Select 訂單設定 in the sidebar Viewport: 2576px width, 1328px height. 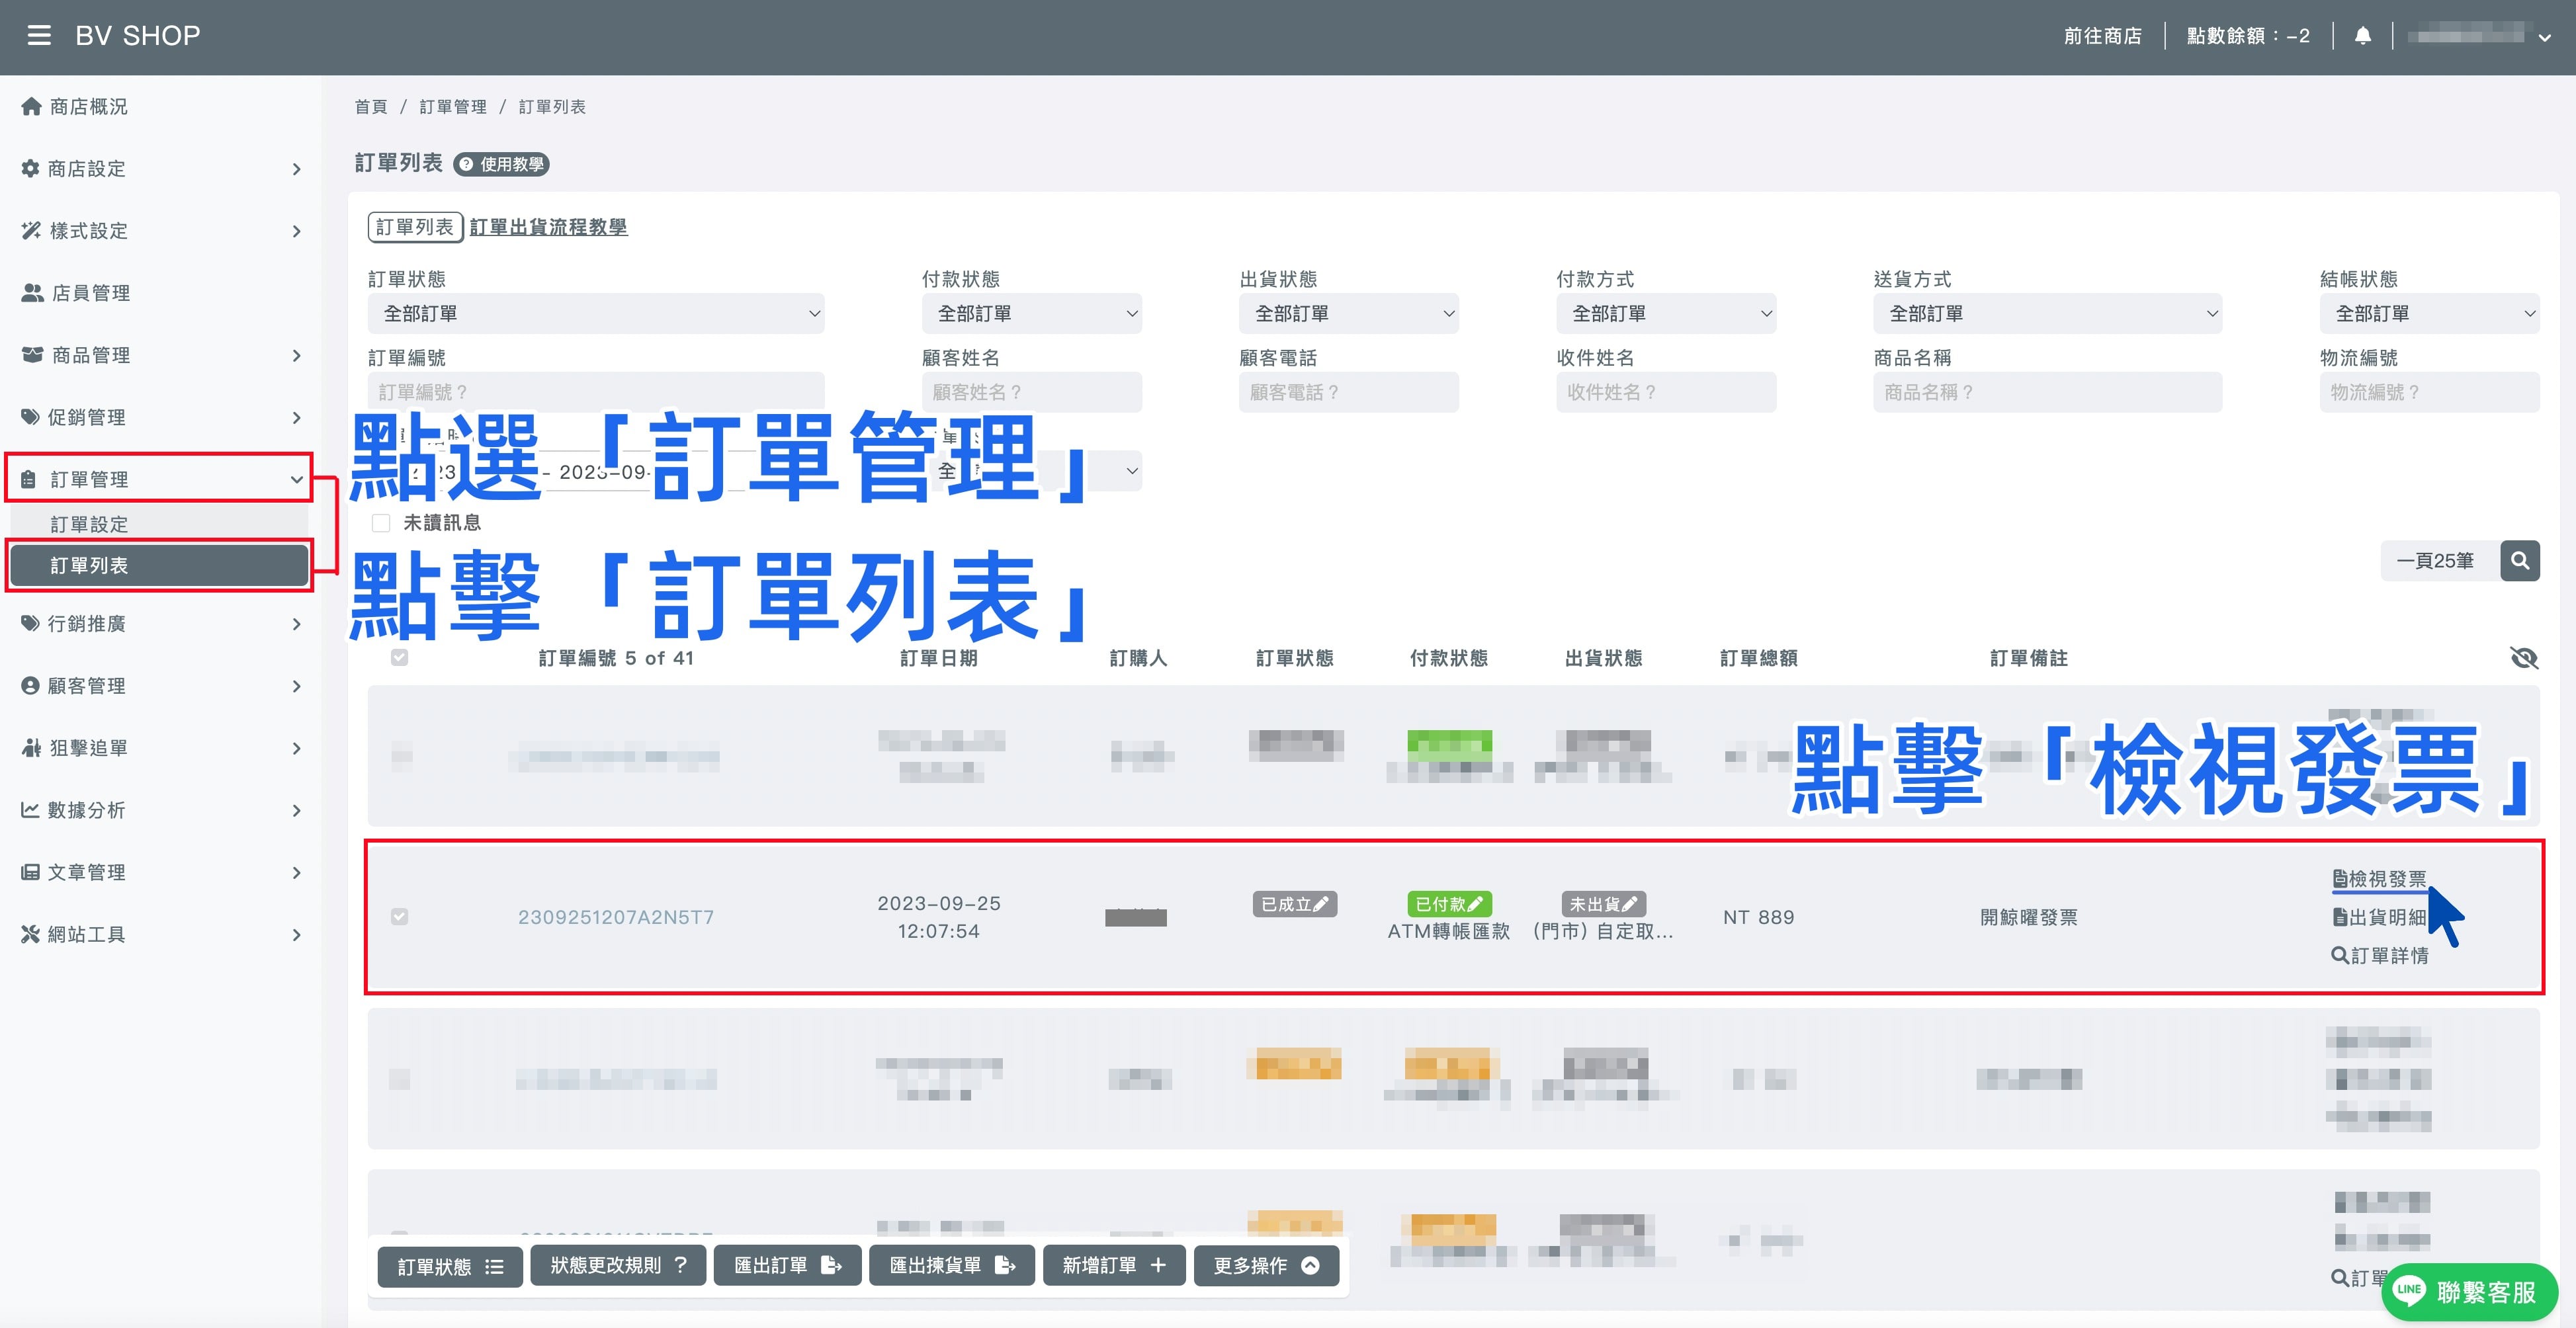coord(159,524)
